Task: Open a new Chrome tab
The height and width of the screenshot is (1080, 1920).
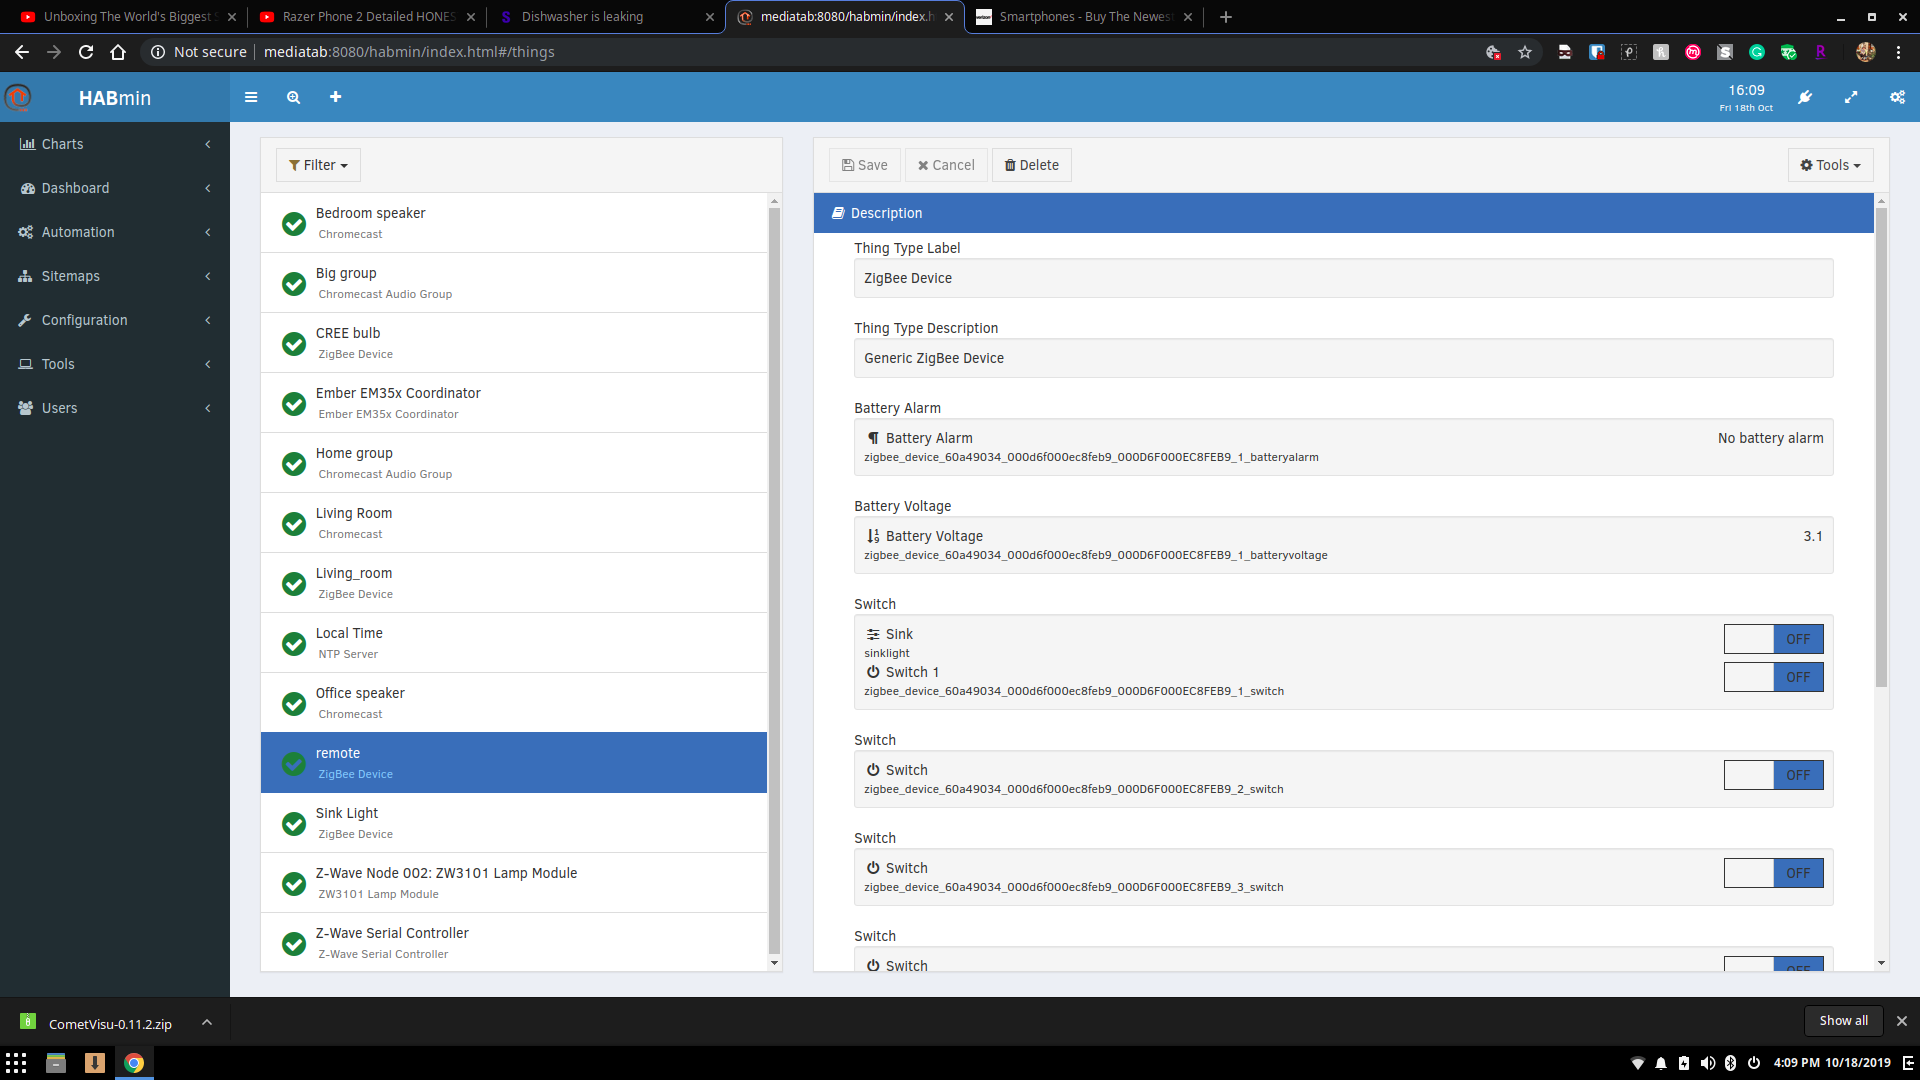Action: pos(1225,17)
